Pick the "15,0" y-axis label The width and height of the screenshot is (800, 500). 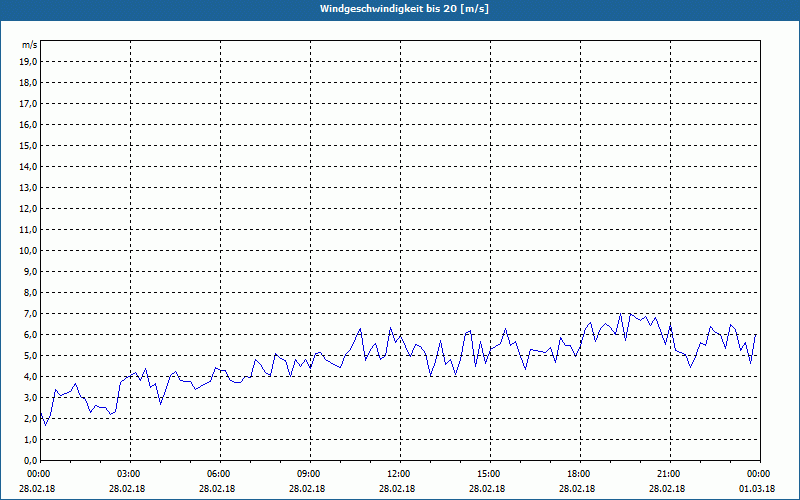pyautogui.click(x=28, y=145)
